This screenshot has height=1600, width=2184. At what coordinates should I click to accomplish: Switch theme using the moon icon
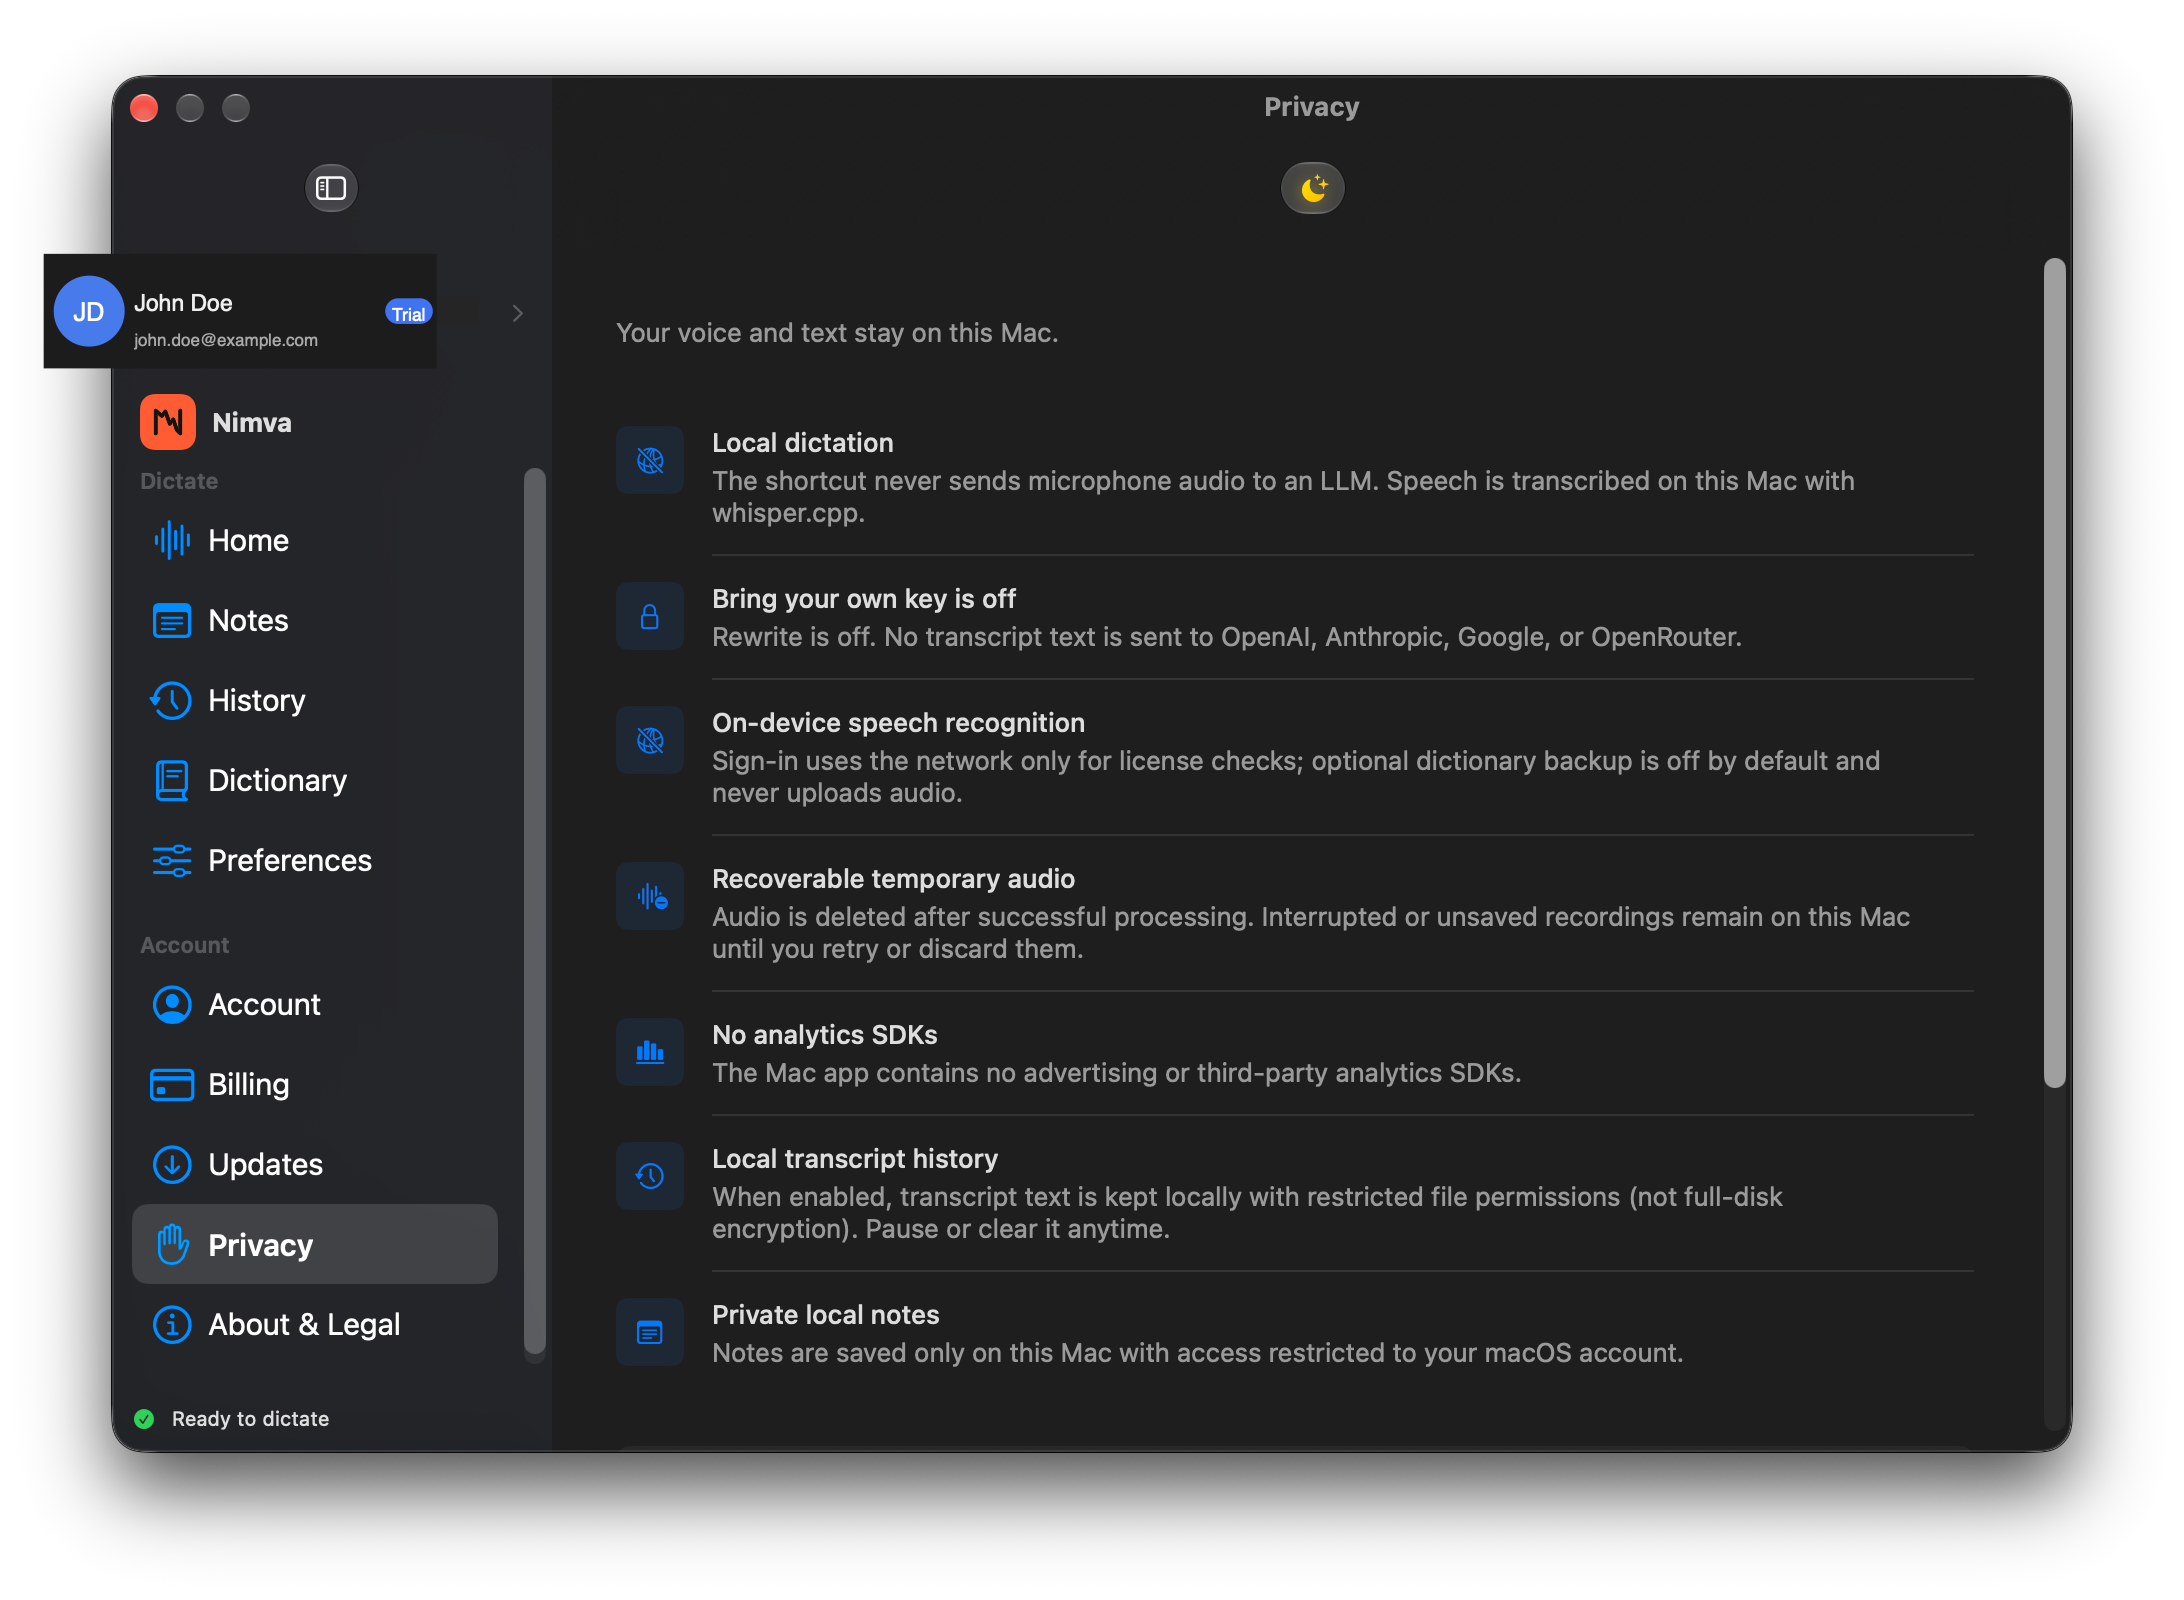(x=1312, y=188)
